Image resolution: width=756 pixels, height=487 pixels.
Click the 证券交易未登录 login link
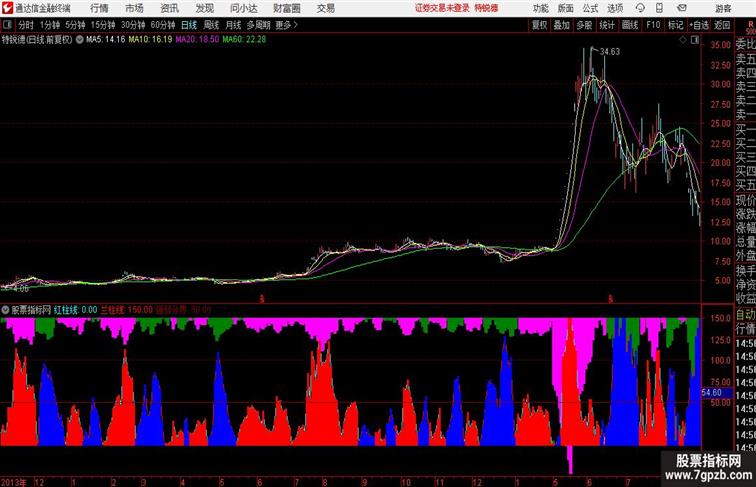coord(442,8)
